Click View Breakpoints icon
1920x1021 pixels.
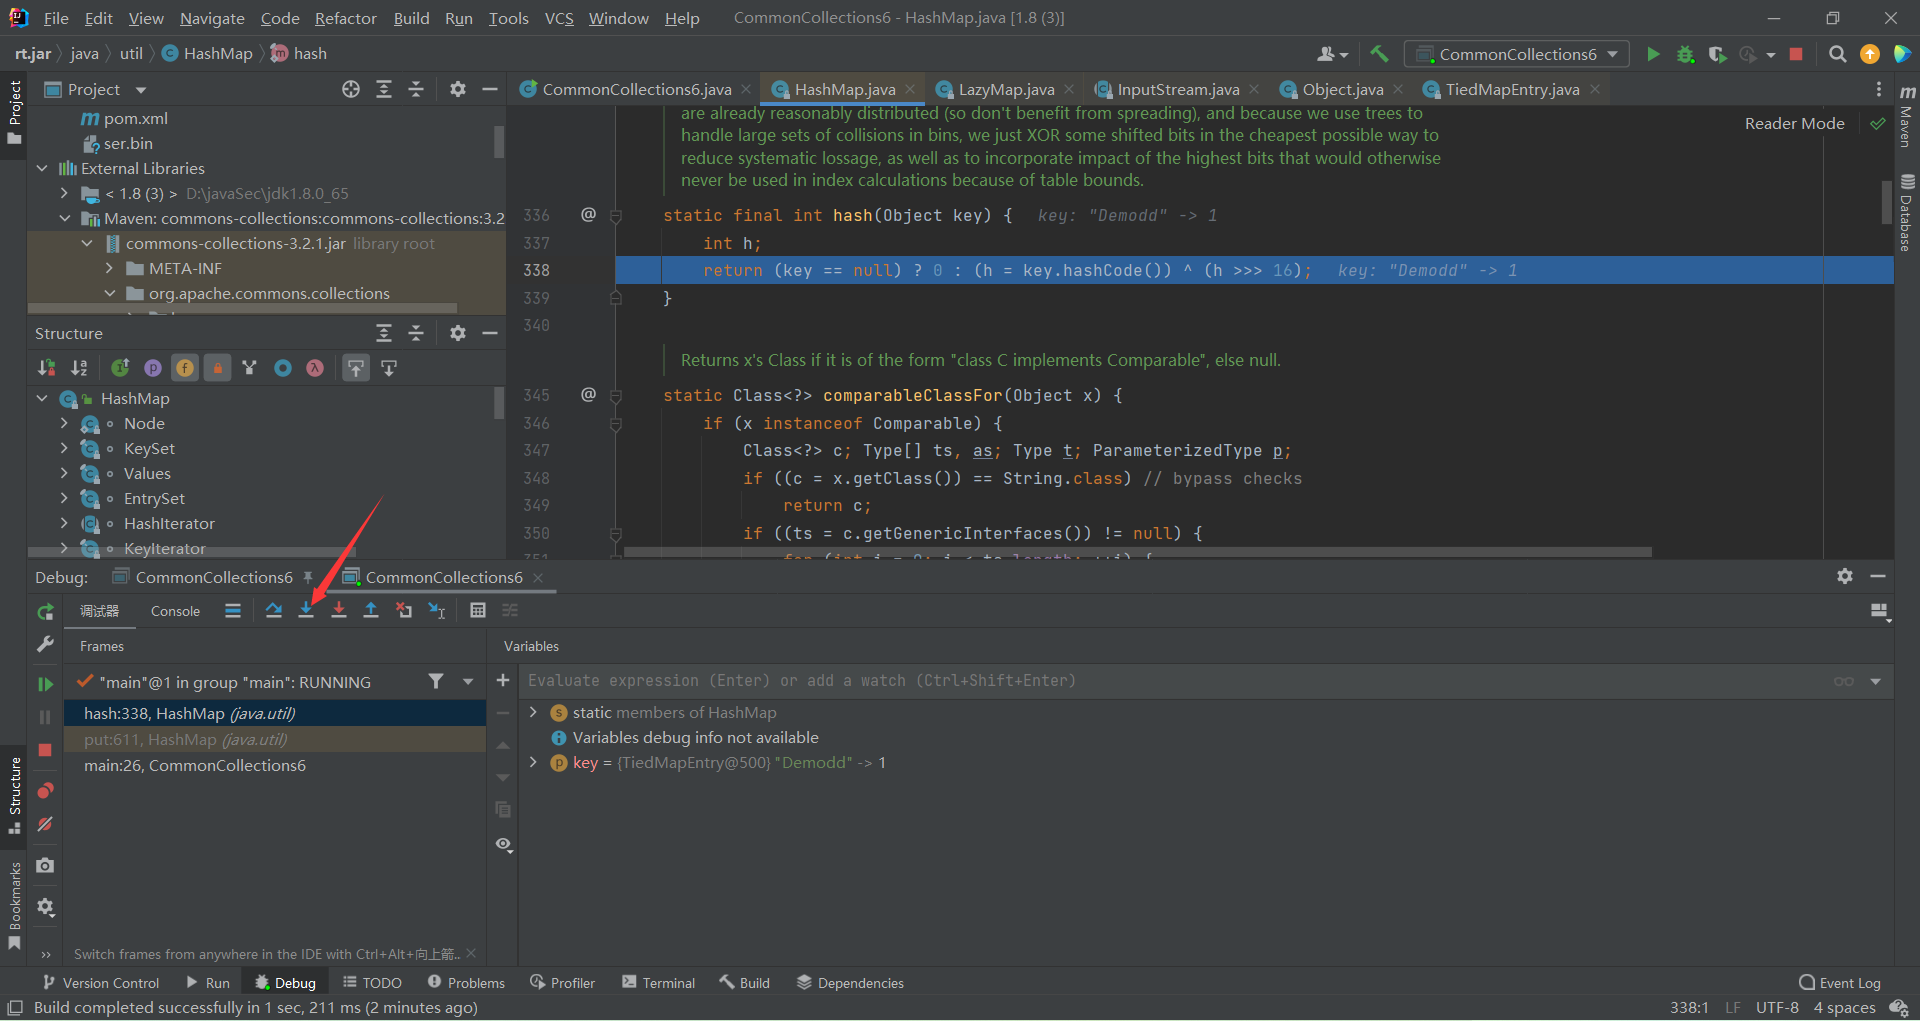45,791
